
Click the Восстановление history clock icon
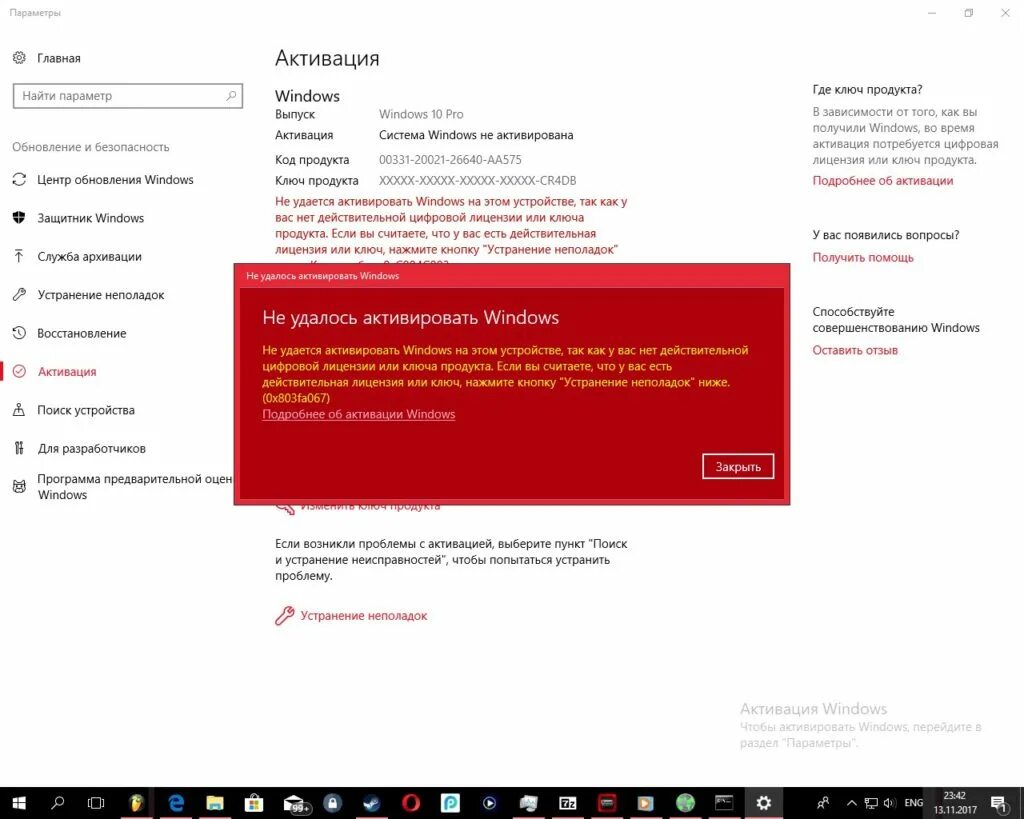click(x=20, y=333)
